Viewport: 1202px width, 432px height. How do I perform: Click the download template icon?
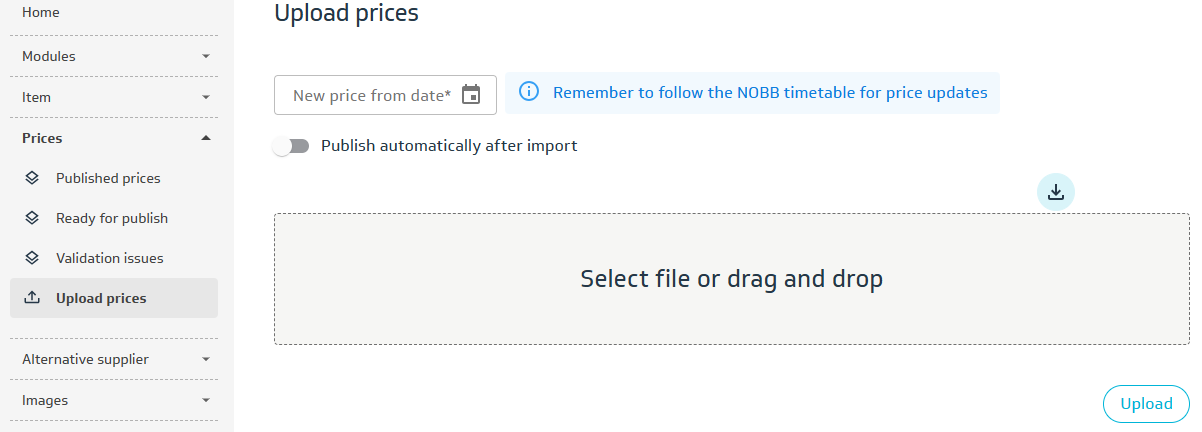pos(1055,192)
